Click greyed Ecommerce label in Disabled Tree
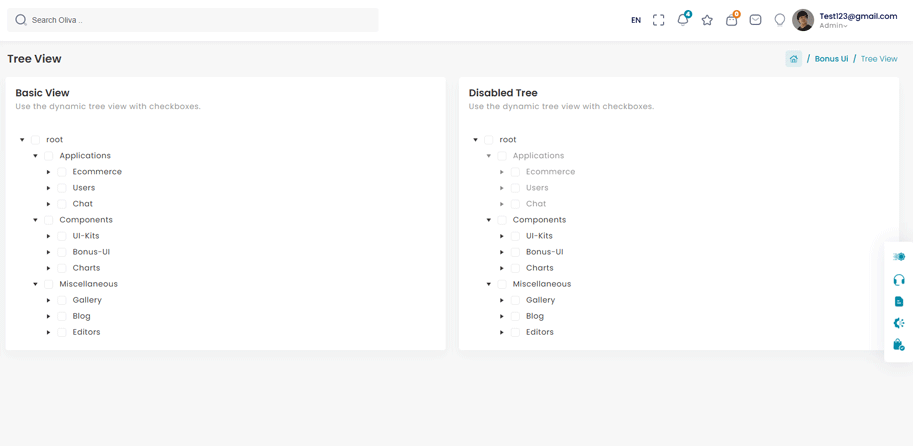The height and width of the screenshot is (446, 913). click(x=551, y=172)
